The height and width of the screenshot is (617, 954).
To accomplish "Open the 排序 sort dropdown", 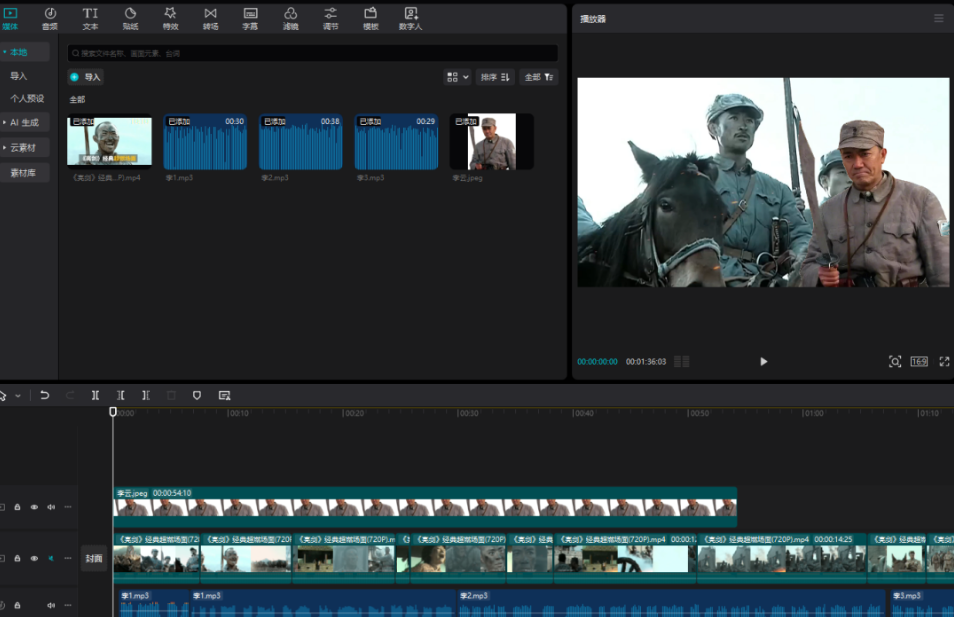I will click(495, 77).
